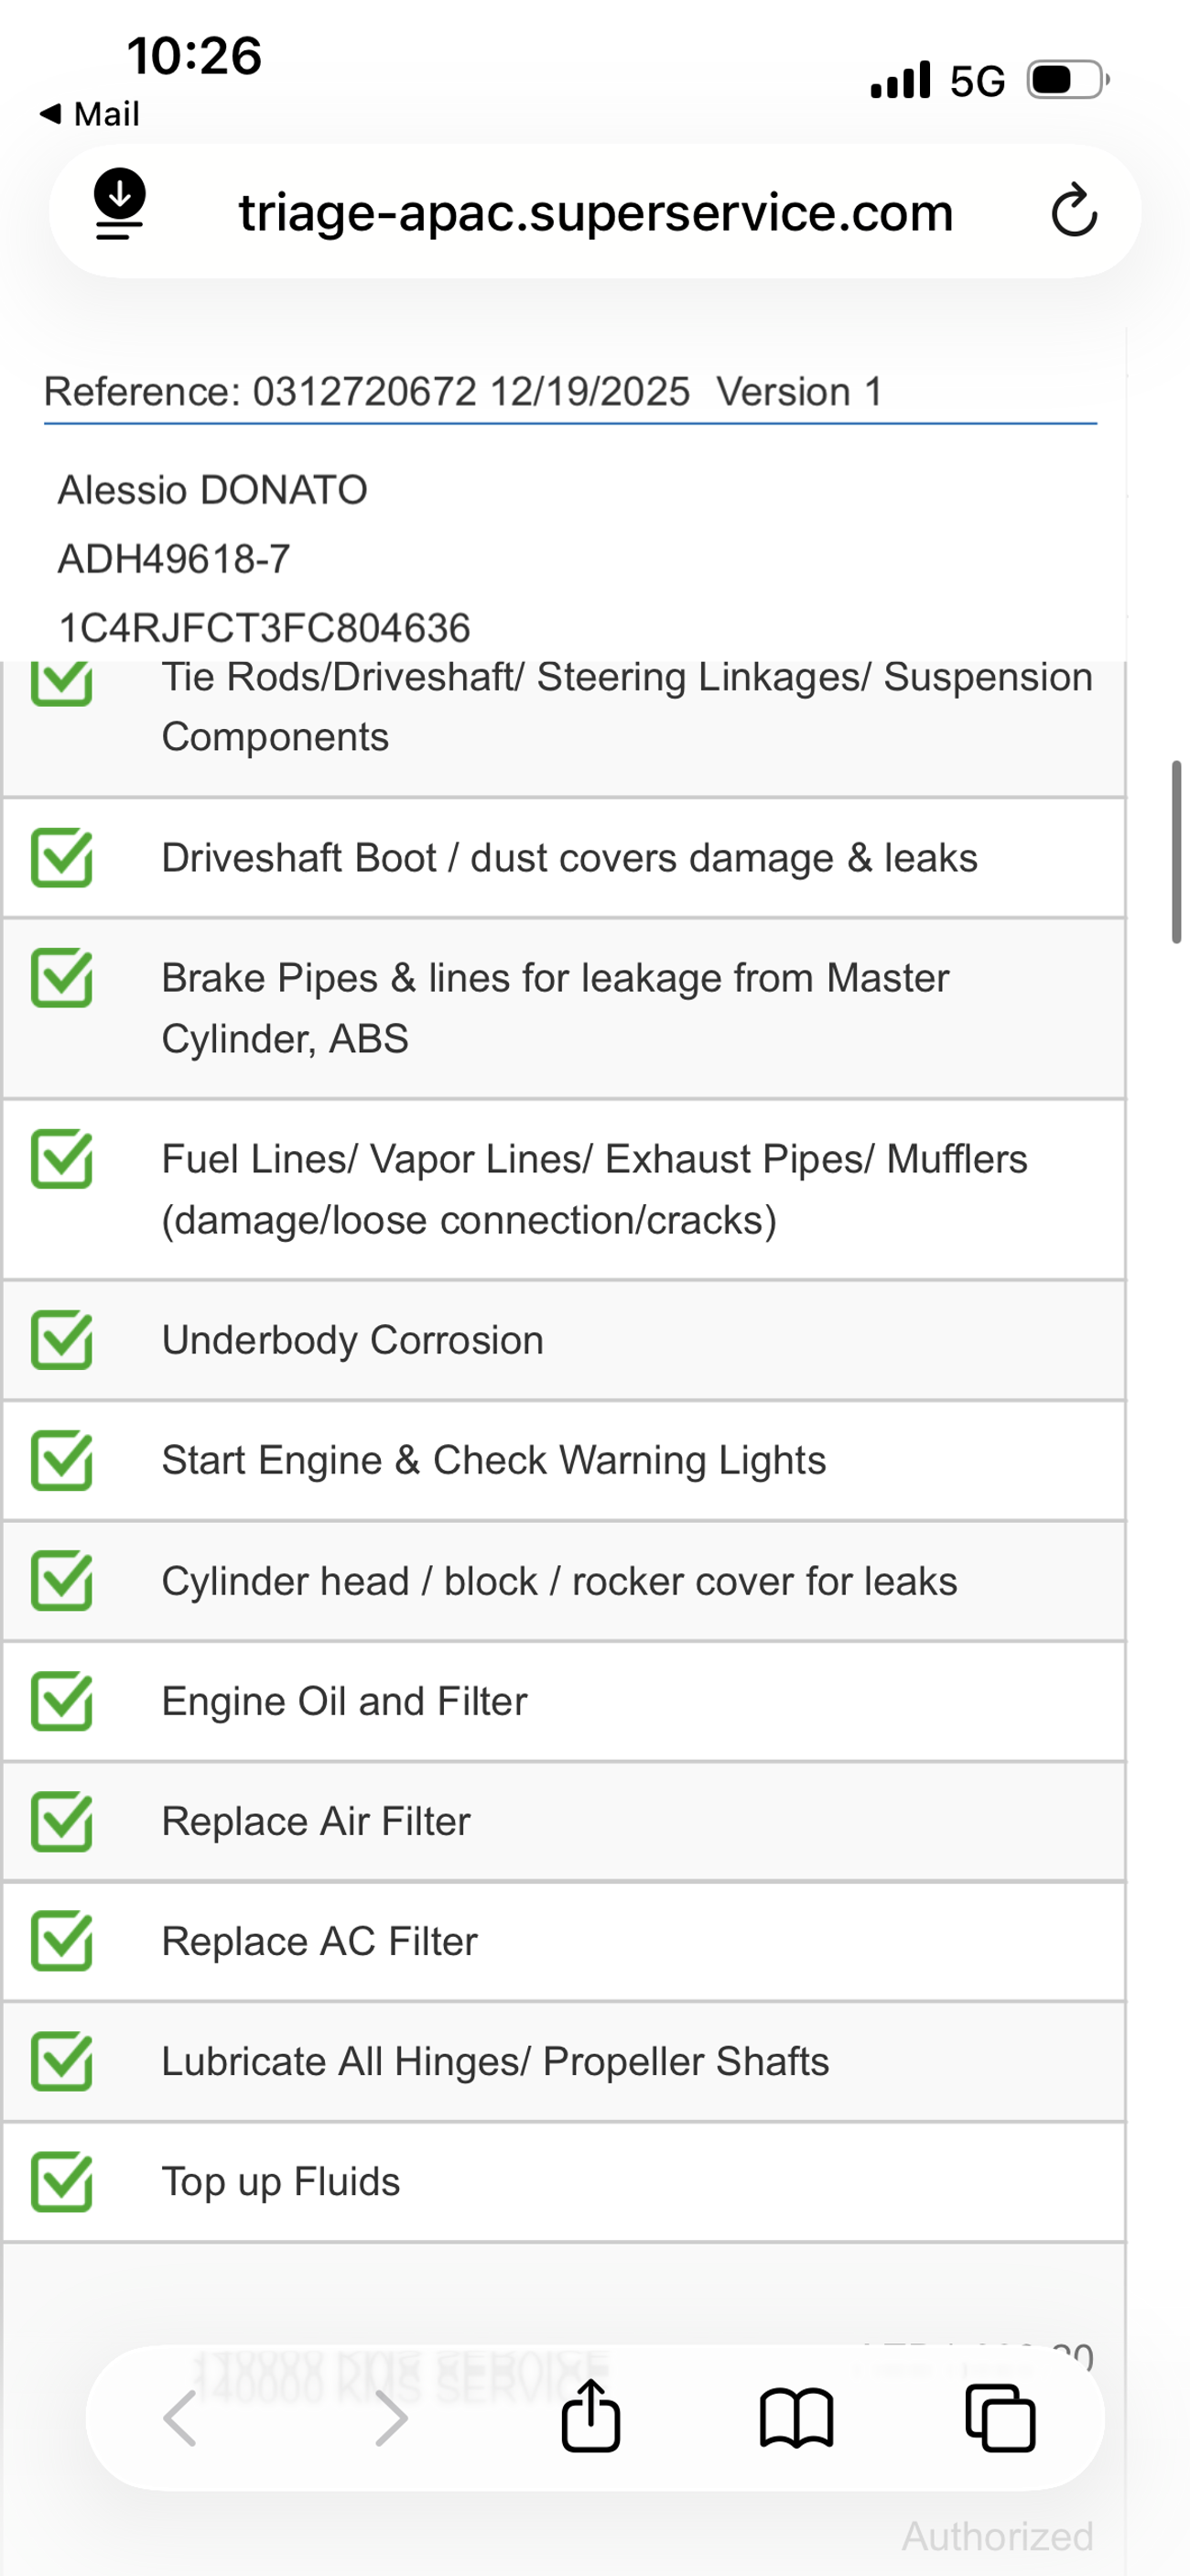This screenshot has height=2576, width=1190.
Task: Click the page scrollbar on the right
Action: point(1176,851)
